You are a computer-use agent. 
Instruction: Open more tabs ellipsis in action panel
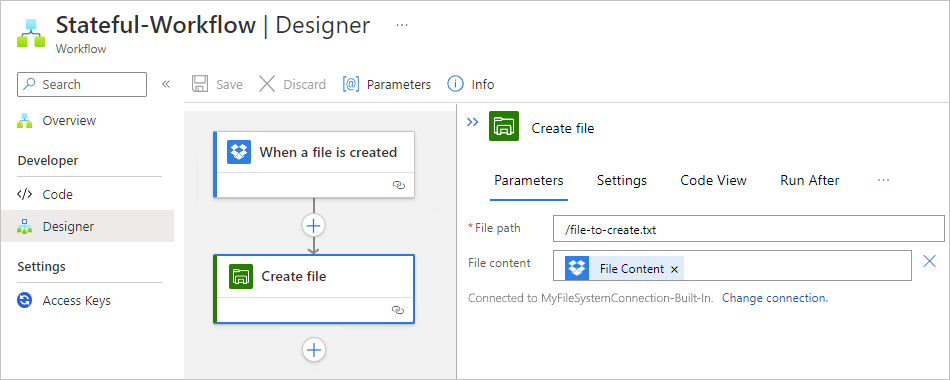tap(883, 180)
